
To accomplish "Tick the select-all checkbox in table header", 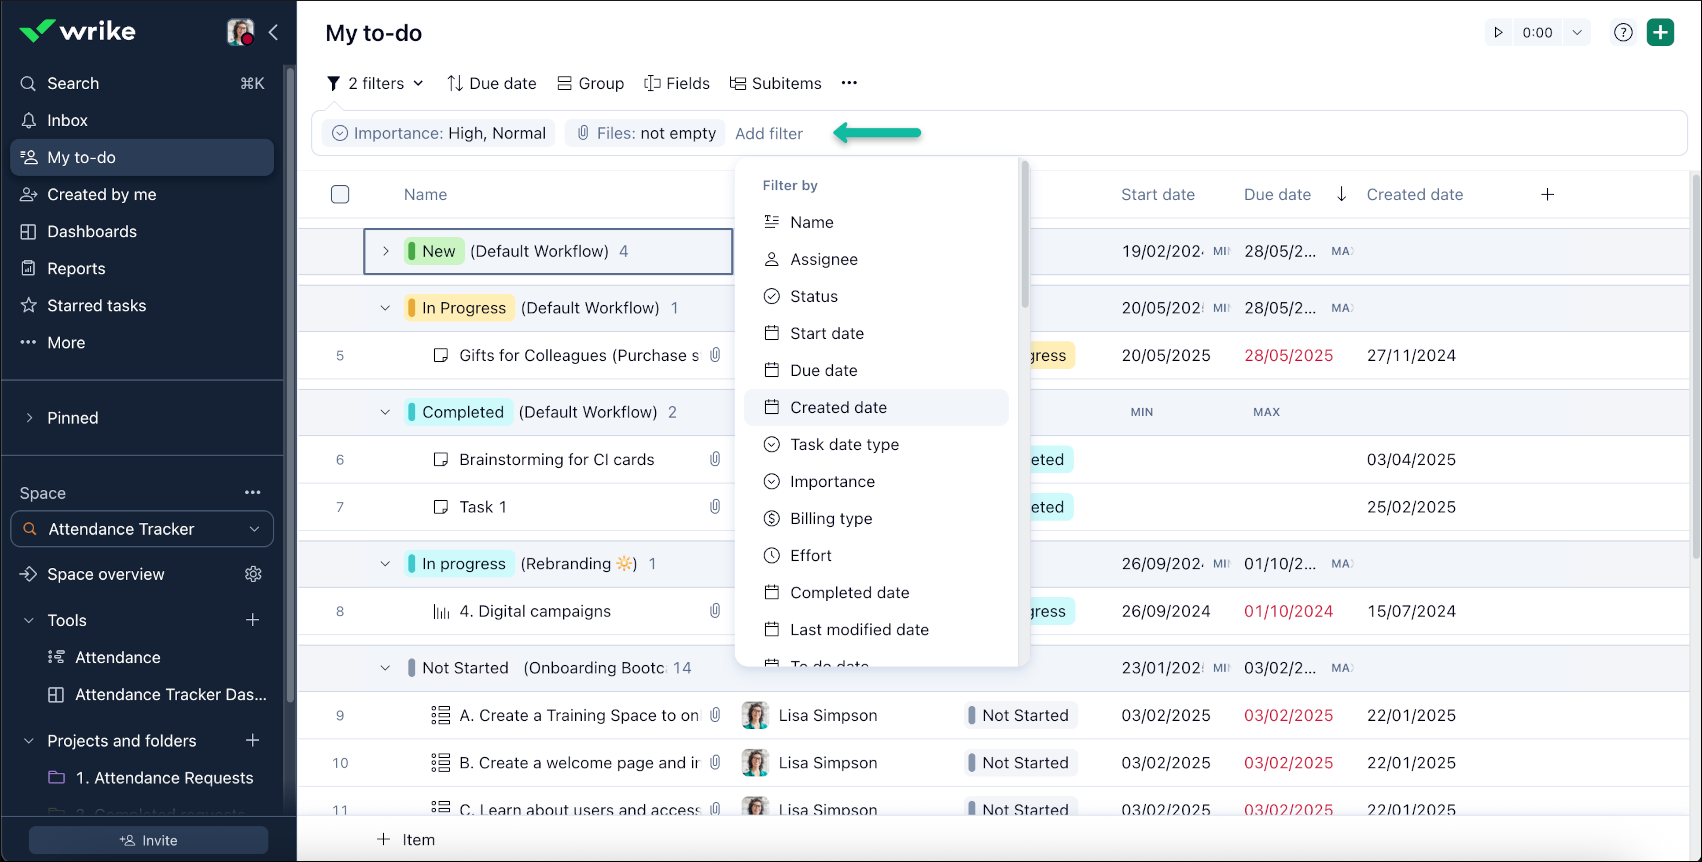I will click(x=340, y=194).
